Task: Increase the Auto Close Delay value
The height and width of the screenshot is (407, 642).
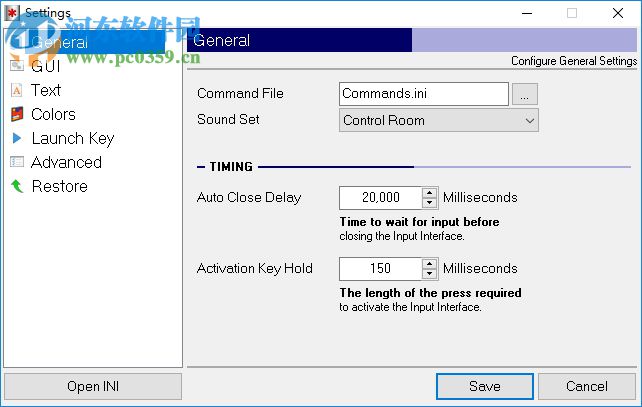Action: [430, 193]
